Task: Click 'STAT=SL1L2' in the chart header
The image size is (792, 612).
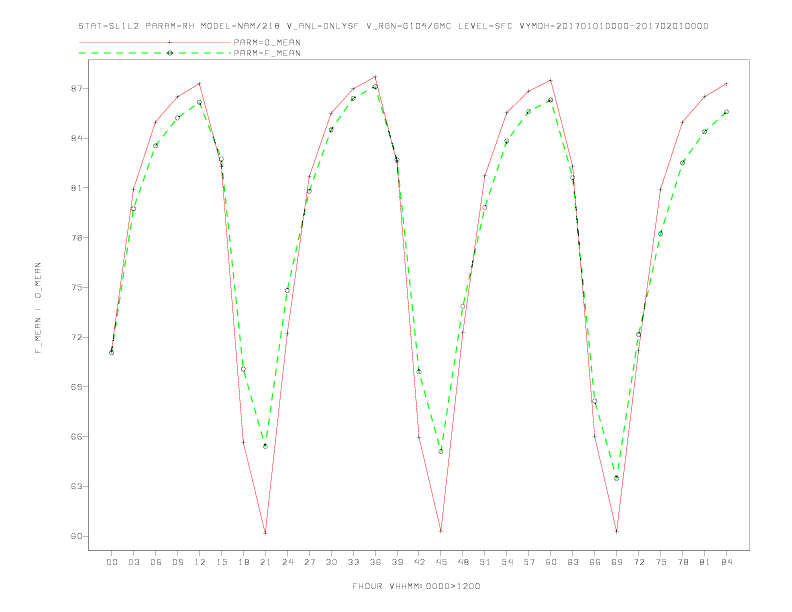Action: point(109,26)
